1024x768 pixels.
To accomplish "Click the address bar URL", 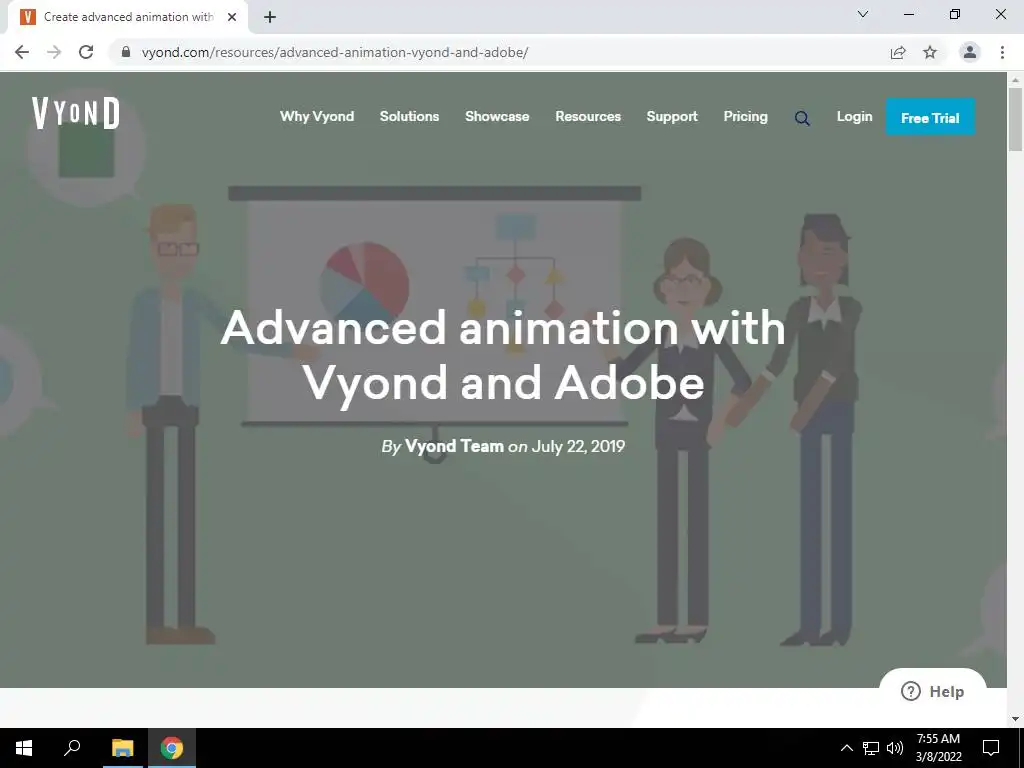I will [334, 52].
